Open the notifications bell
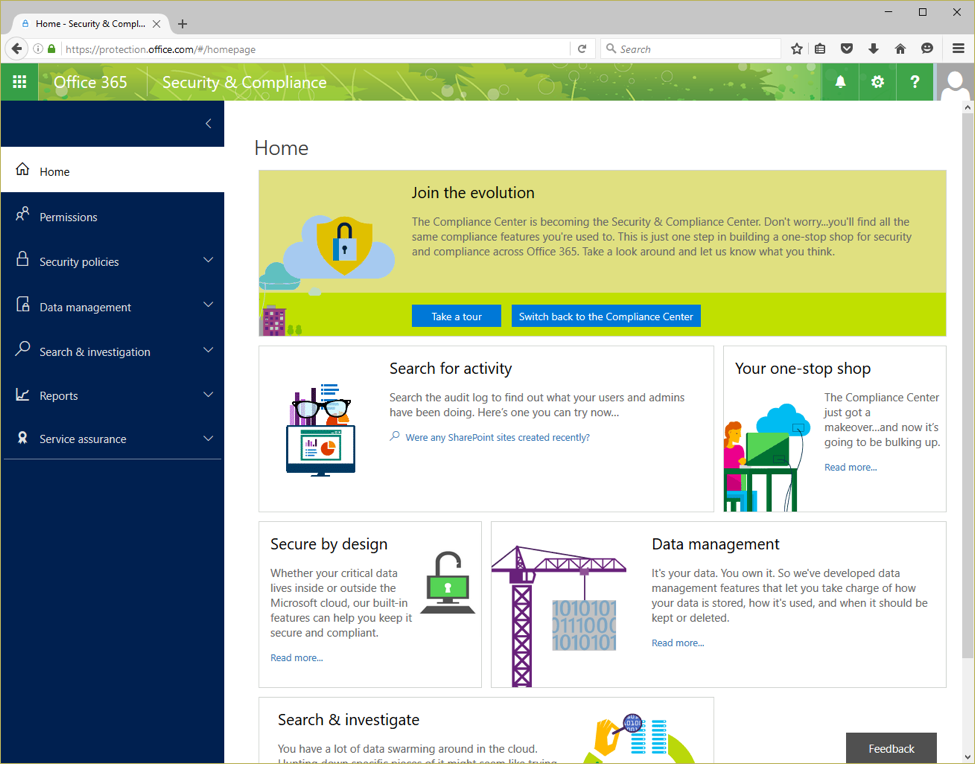The width and height of the screenshot is (975, 764). point(840,82)
